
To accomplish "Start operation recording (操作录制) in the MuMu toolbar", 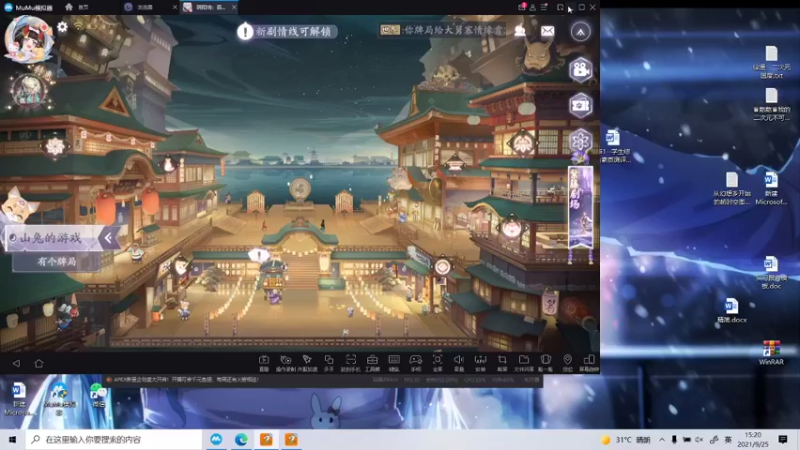I will point(286,363).
